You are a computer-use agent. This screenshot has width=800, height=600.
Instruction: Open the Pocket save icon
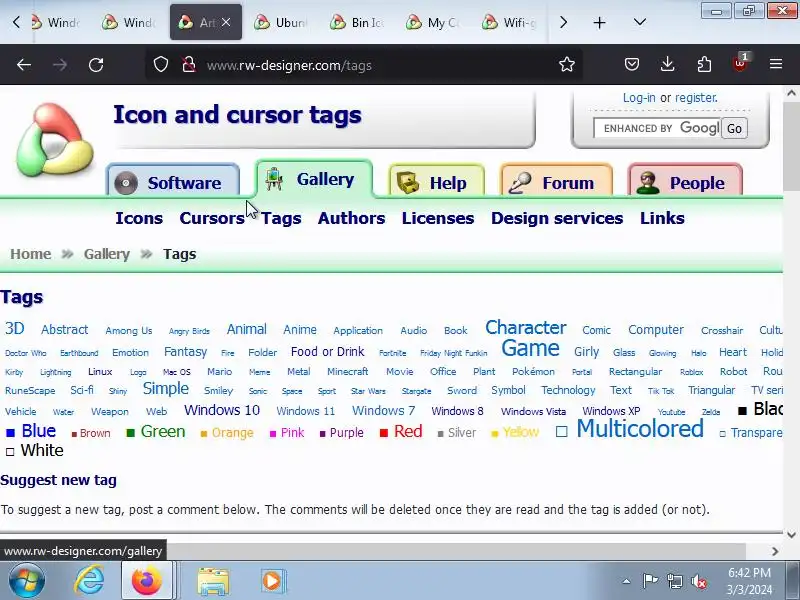point(632,65)
